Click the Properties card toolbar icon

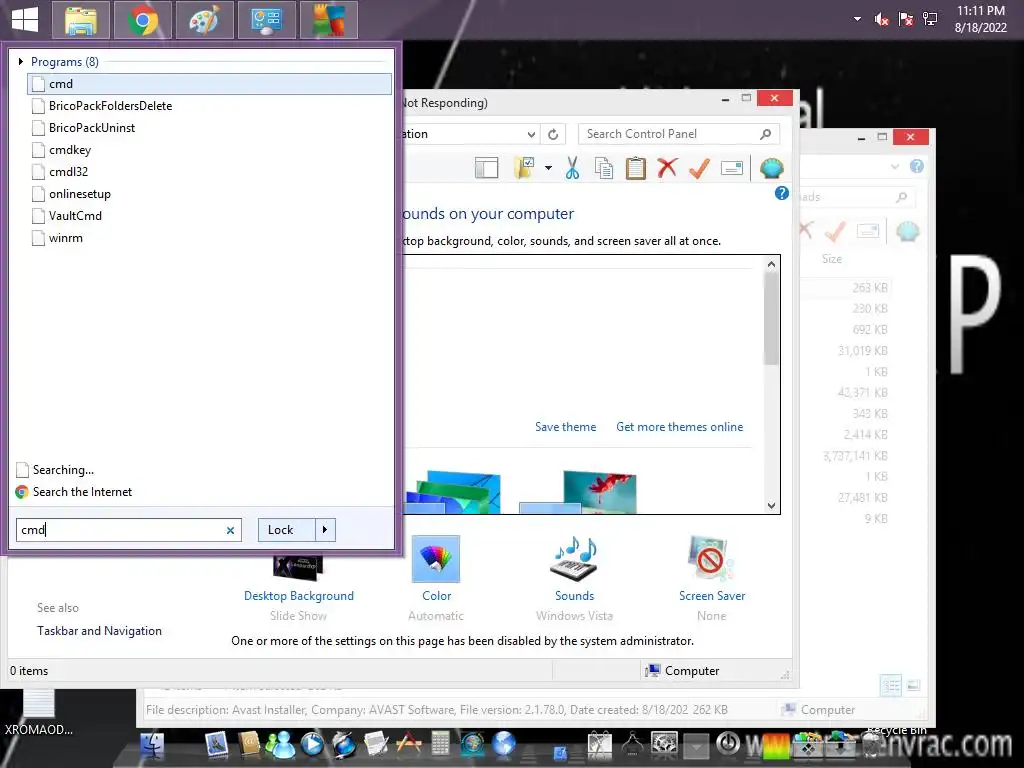click(732, 168)
